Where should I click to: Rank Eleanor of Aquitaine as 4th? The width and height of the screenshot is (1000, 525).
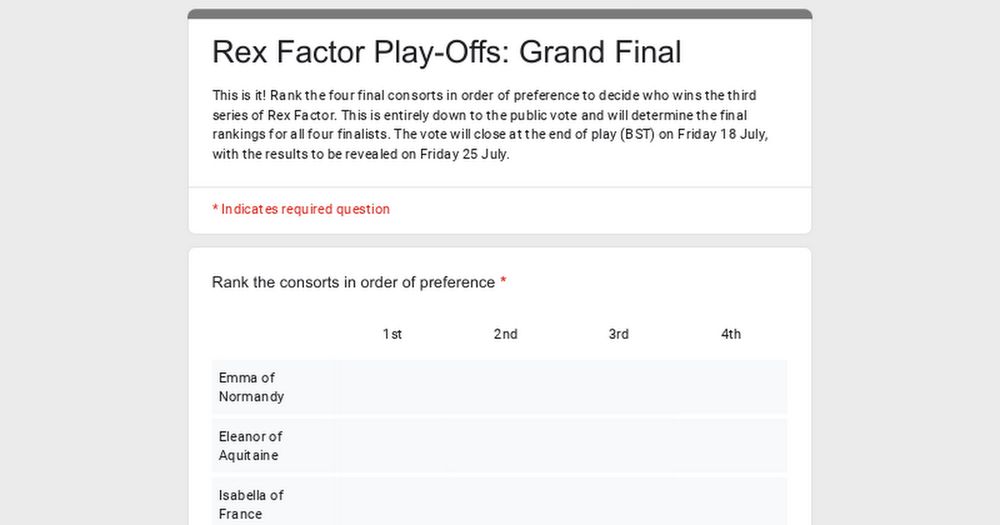pos(731,446)
